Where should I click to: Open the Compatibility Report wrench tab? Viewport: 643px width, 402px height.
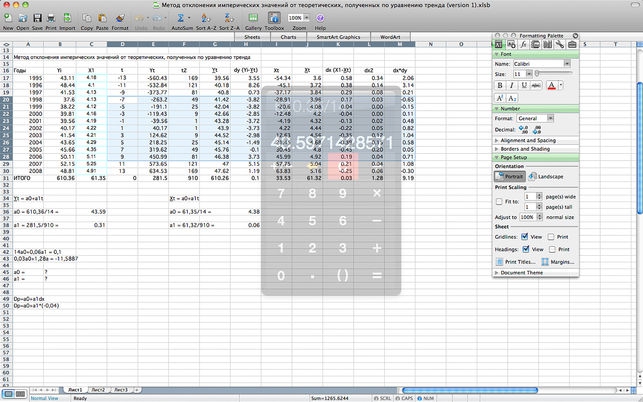[559, 45]
